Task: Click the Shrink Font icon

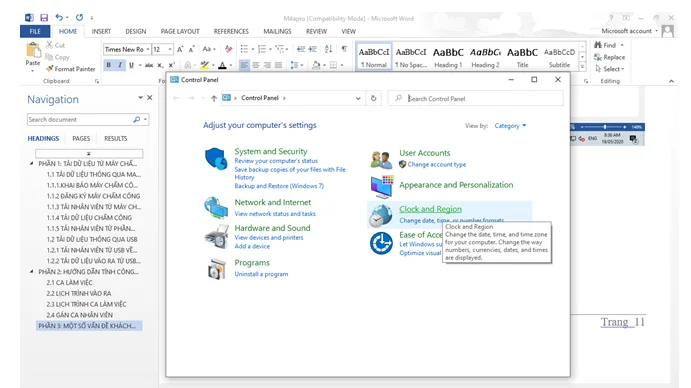Action: (x=192, y=49)
